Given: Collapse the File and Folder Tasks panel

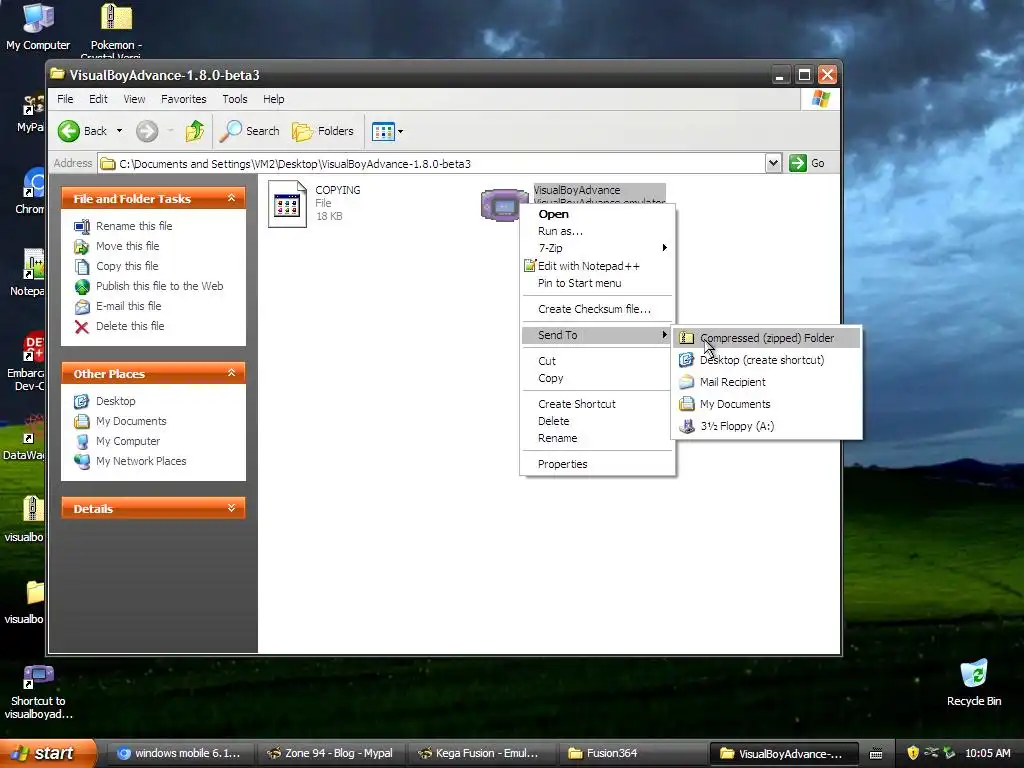Looking at the screenshot, I should pos(231,198).
